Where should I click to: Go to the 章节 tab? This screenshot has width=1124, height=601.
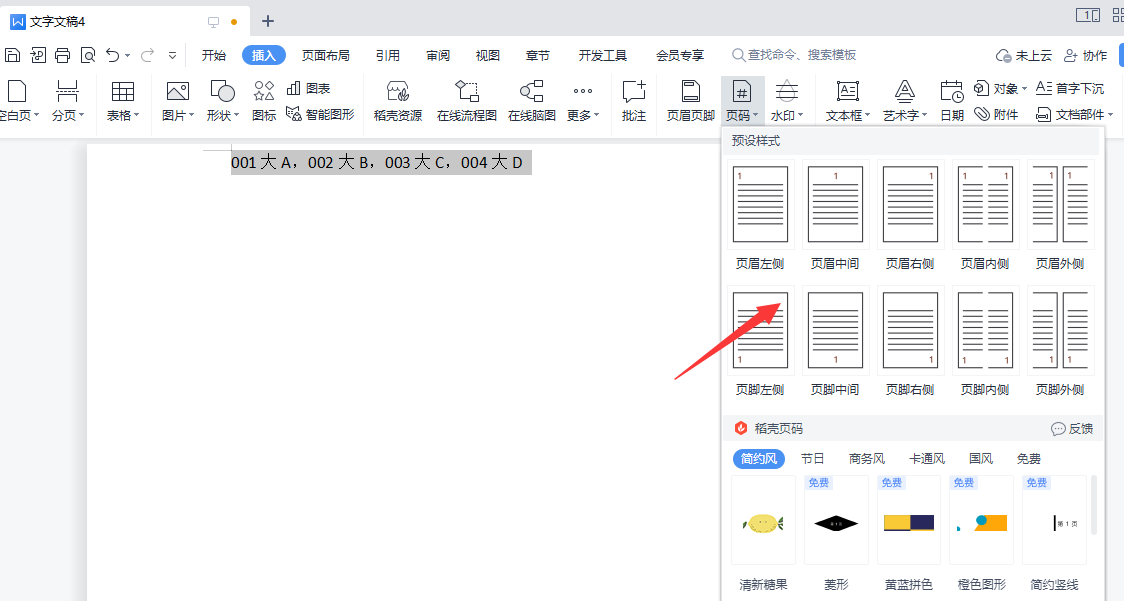538,55
